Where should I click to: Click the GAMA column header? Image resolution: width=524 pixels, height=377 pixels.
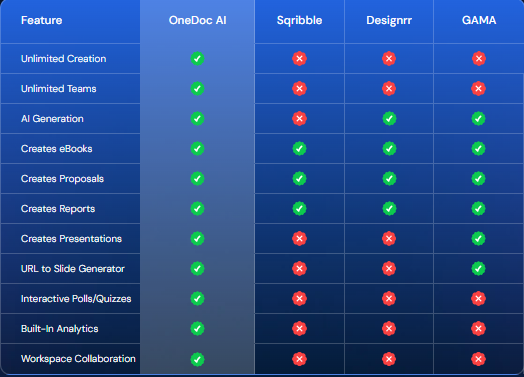tap(479, 20)
